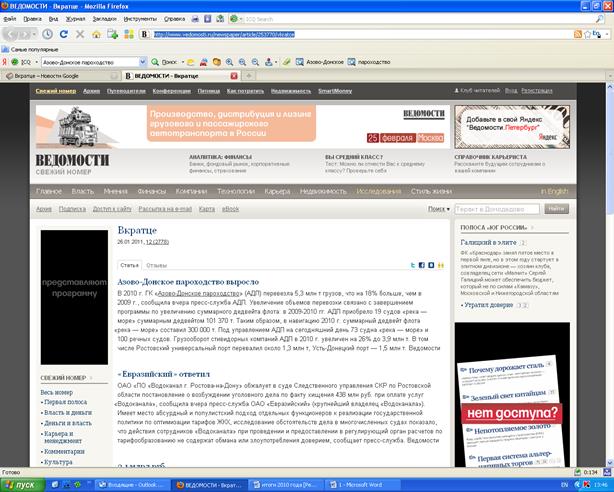Click the ICQ Search input field

pyautogui.click(x=419, y=19)
